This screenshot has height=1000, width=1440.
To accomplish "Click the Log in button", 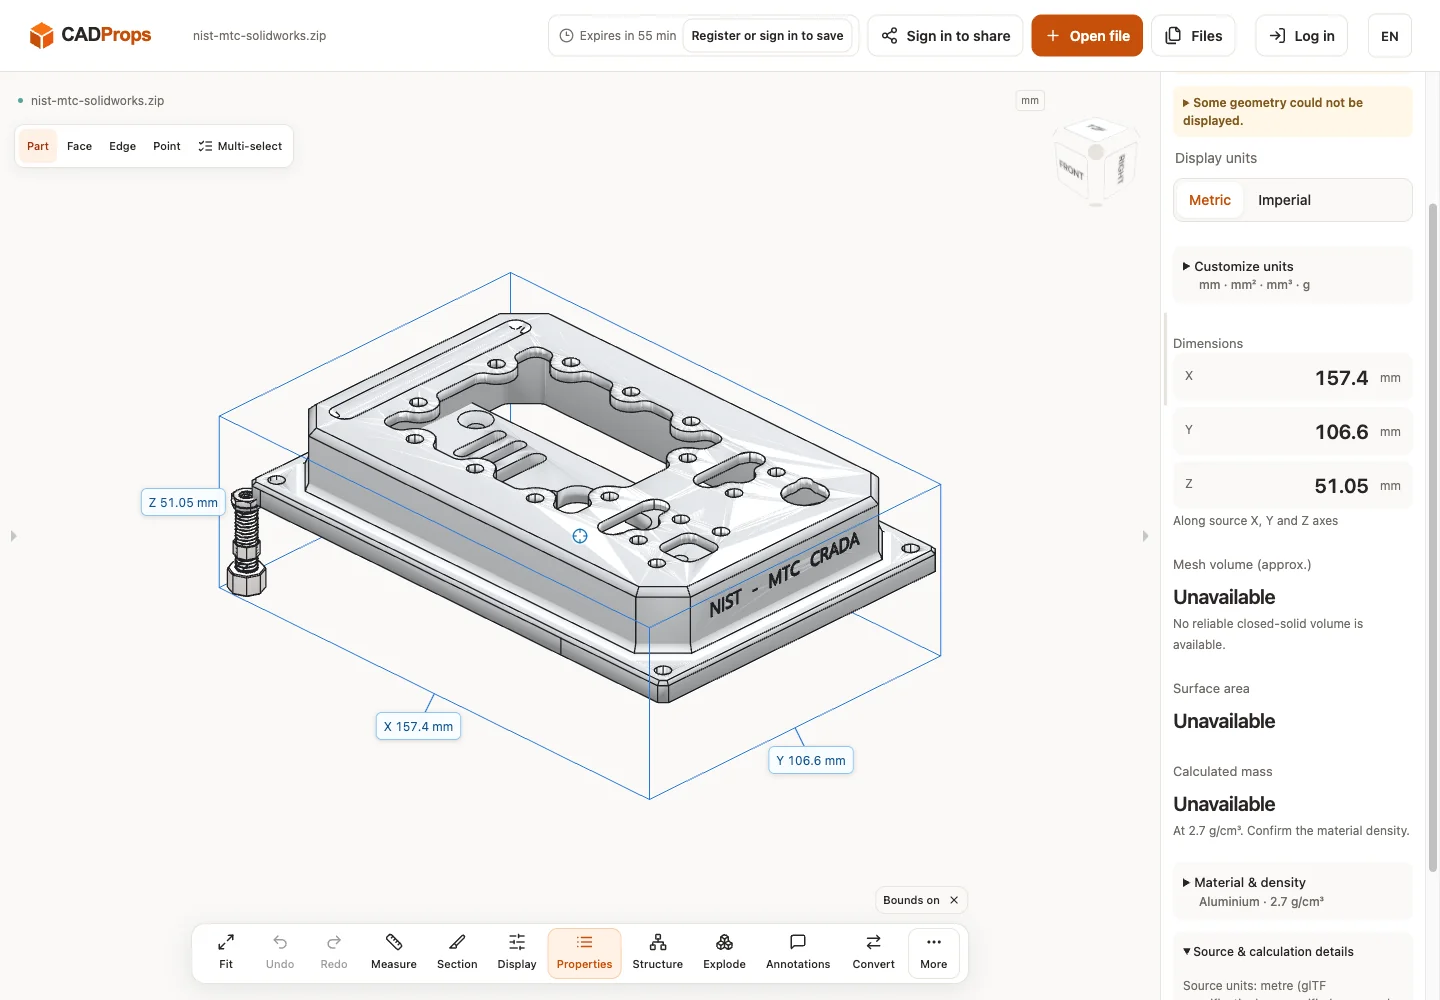I will (1302, 36).
